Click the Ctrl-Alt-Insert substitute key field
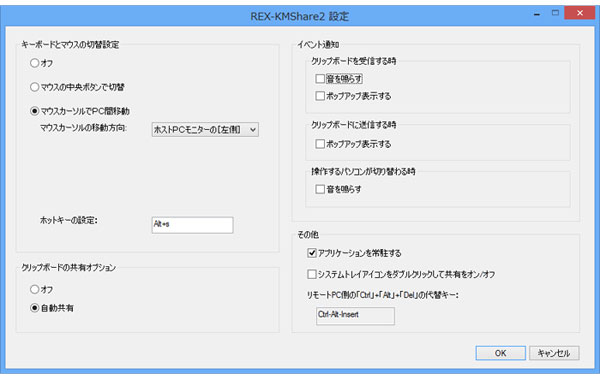 (x=355, y=316)
